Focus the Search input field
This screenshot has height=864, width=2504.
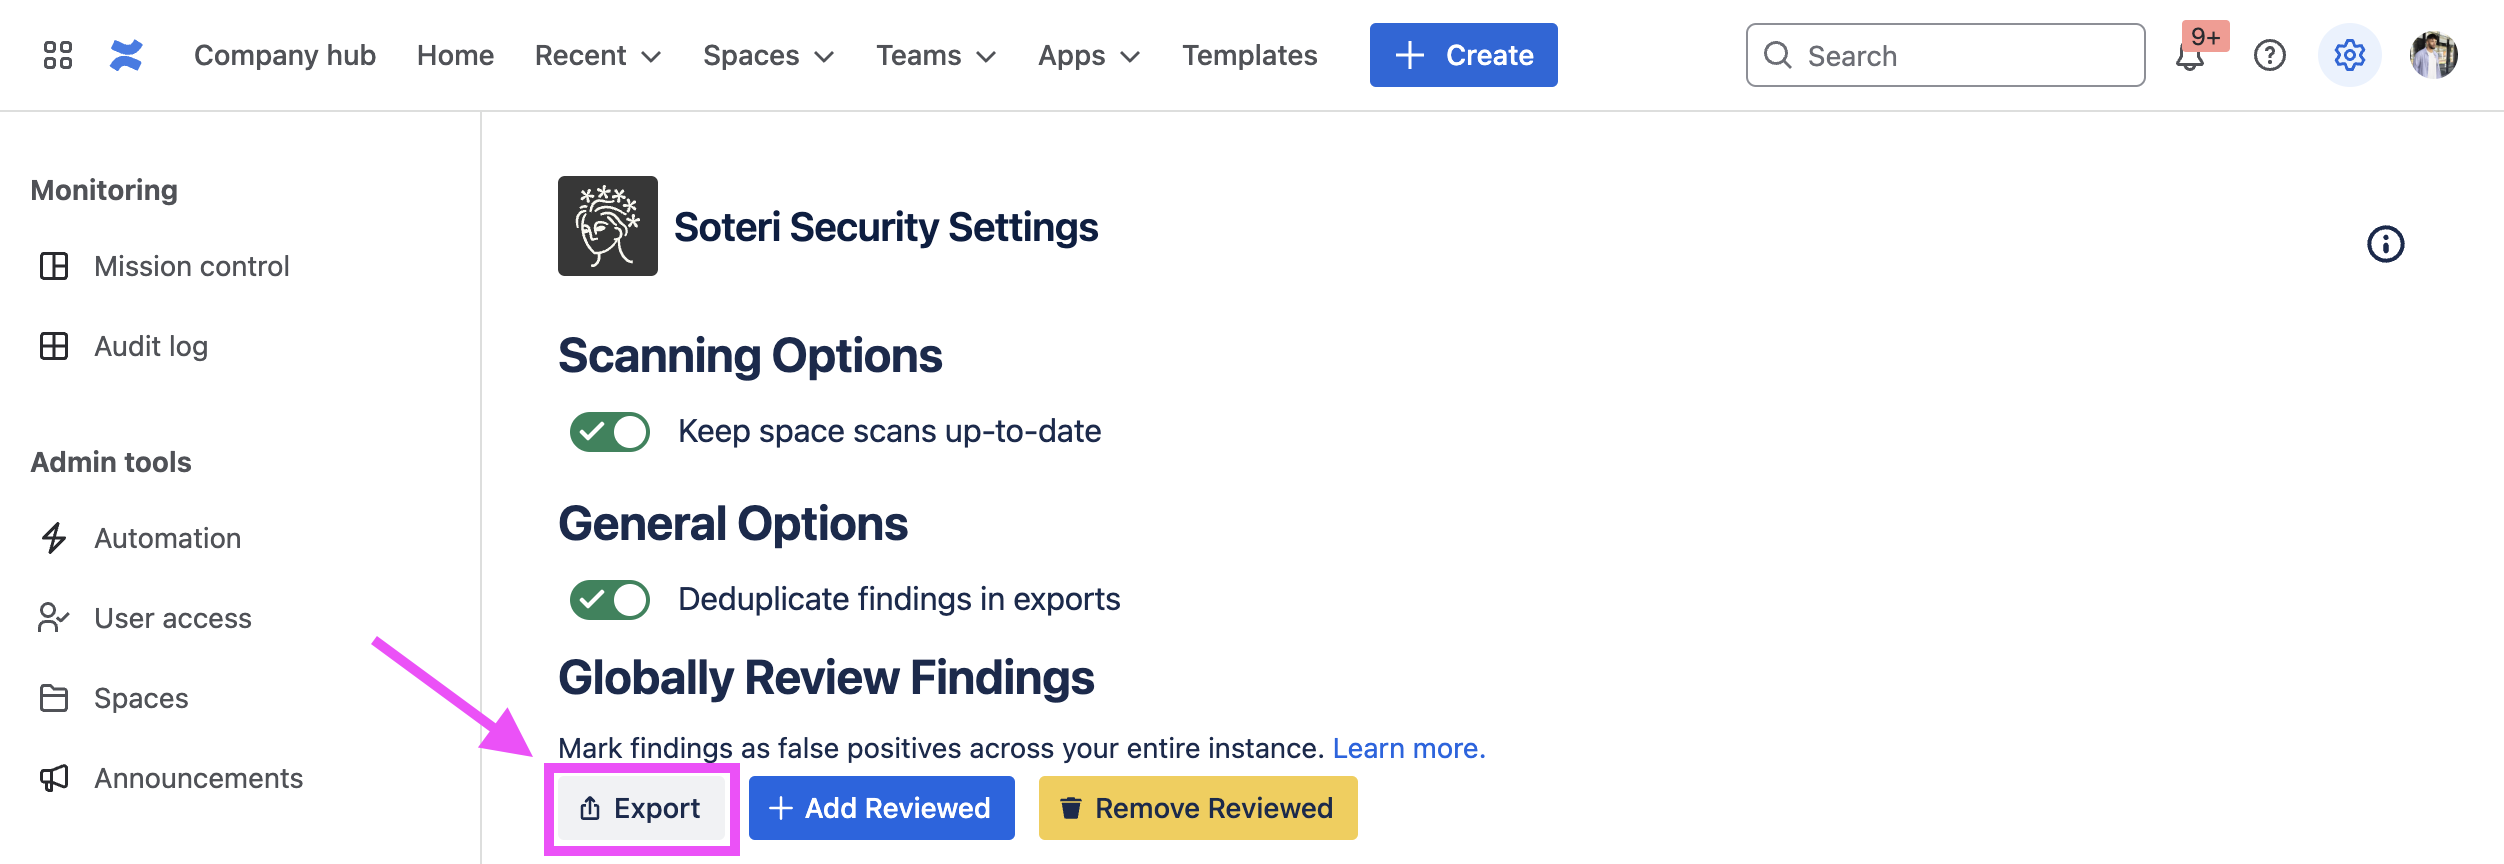pos(1946,55)
